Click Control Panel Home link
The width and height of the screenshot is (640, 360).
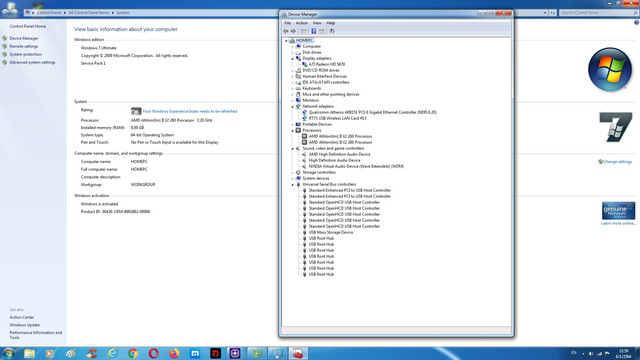[x=27, y=26]
